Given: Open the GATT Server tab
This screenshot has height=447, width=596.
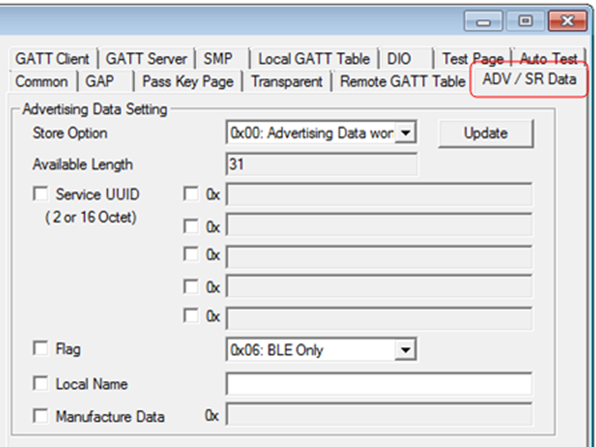Looking at the screenshot, I should [146, 59].
